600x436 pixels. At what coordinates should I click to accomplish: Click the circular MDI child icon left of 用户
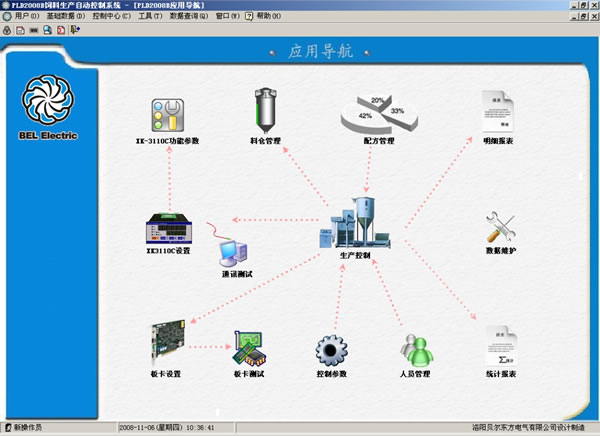pos(7,16)
